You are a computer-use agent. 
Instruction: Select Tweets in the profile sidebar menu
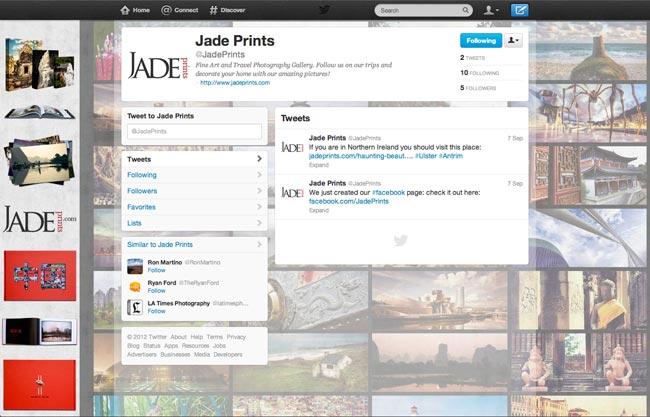tap(194, 159)
